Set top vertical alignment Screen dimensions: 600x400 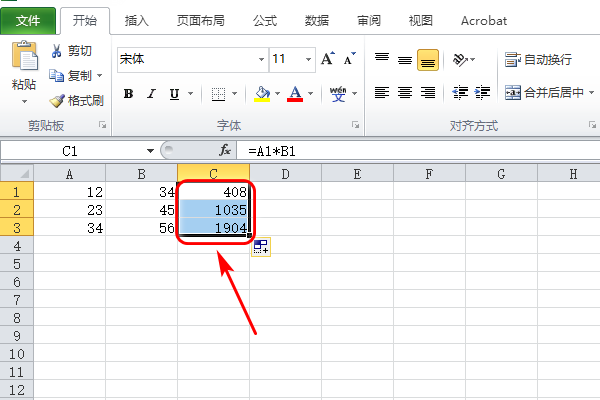coord(382,59)
